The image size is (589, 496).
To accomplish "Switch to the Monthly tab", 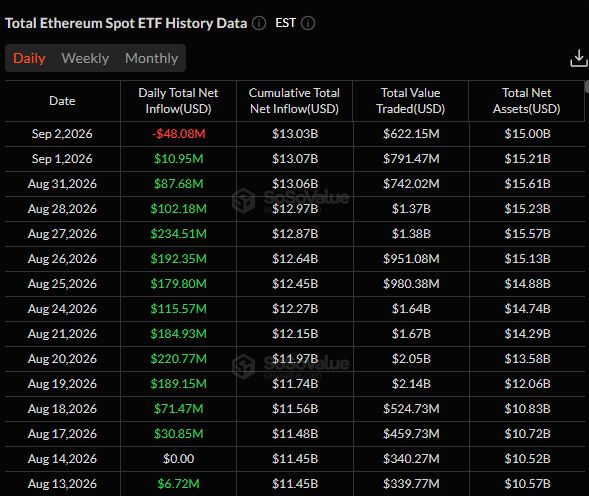I will pos(152,58).
